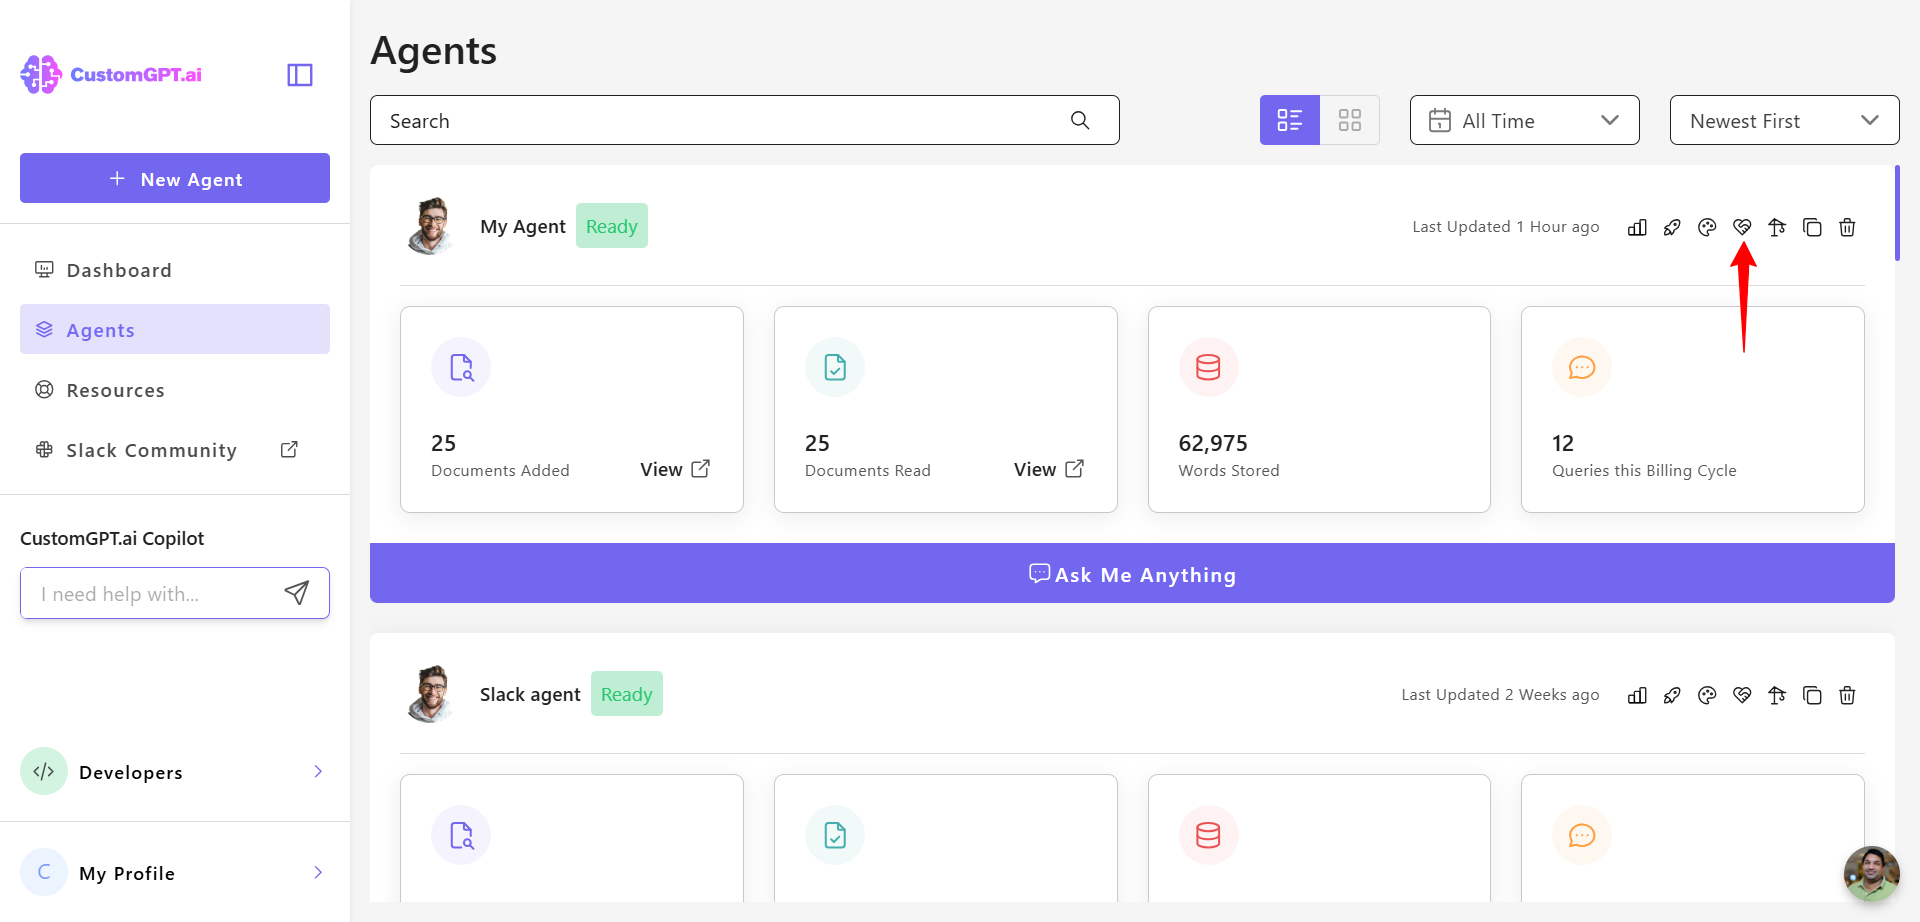The image size is (1920, 922).
Task: Click the umbrella-stand icon for My Agent
Action: pos(1777,227)
